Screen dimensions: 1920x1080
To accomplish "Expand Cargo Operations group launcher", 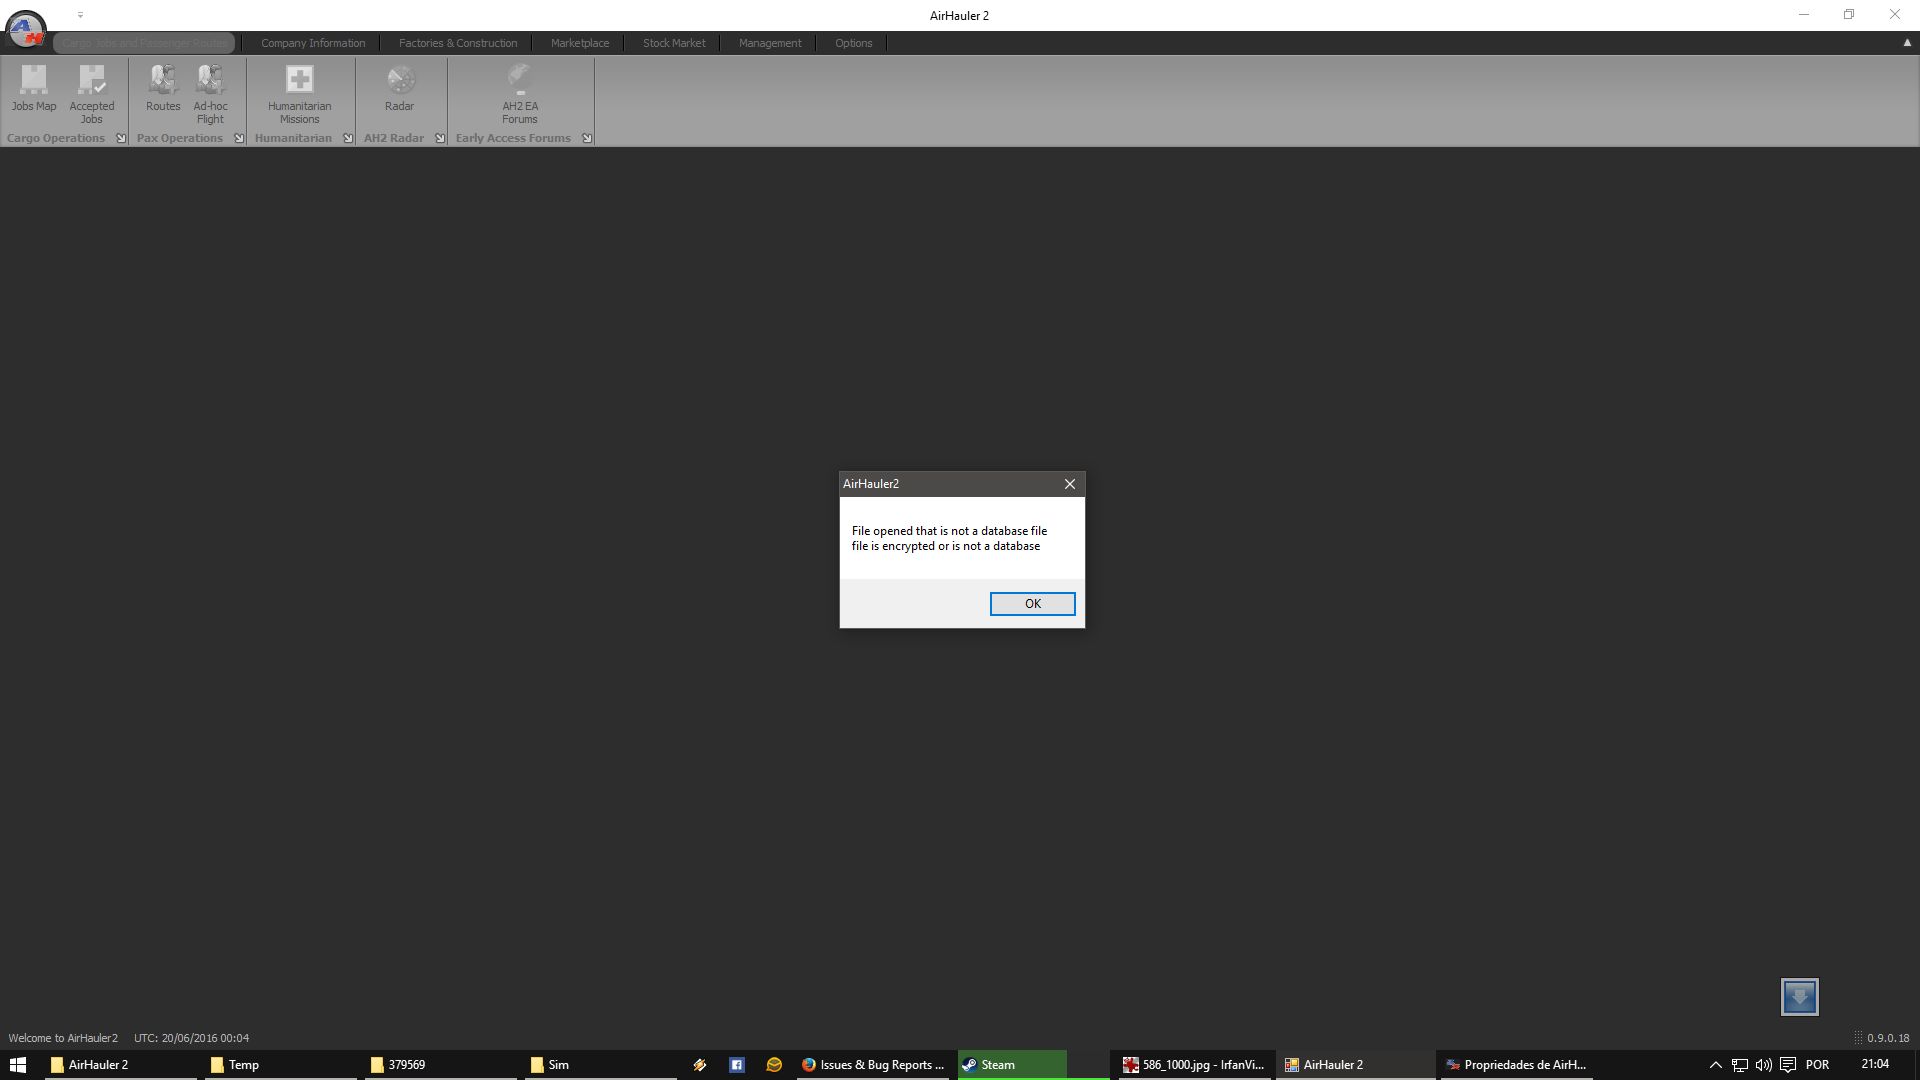I will click(121, 138).
